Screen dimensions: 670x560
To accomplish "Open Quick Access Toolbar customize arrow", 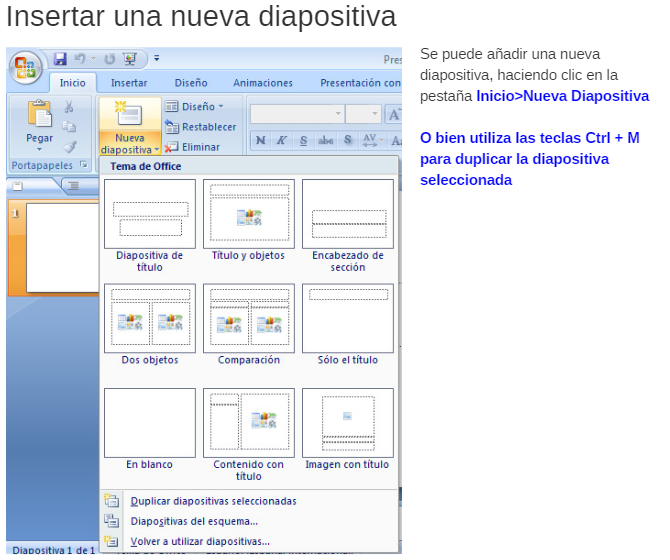I will 157,58.
